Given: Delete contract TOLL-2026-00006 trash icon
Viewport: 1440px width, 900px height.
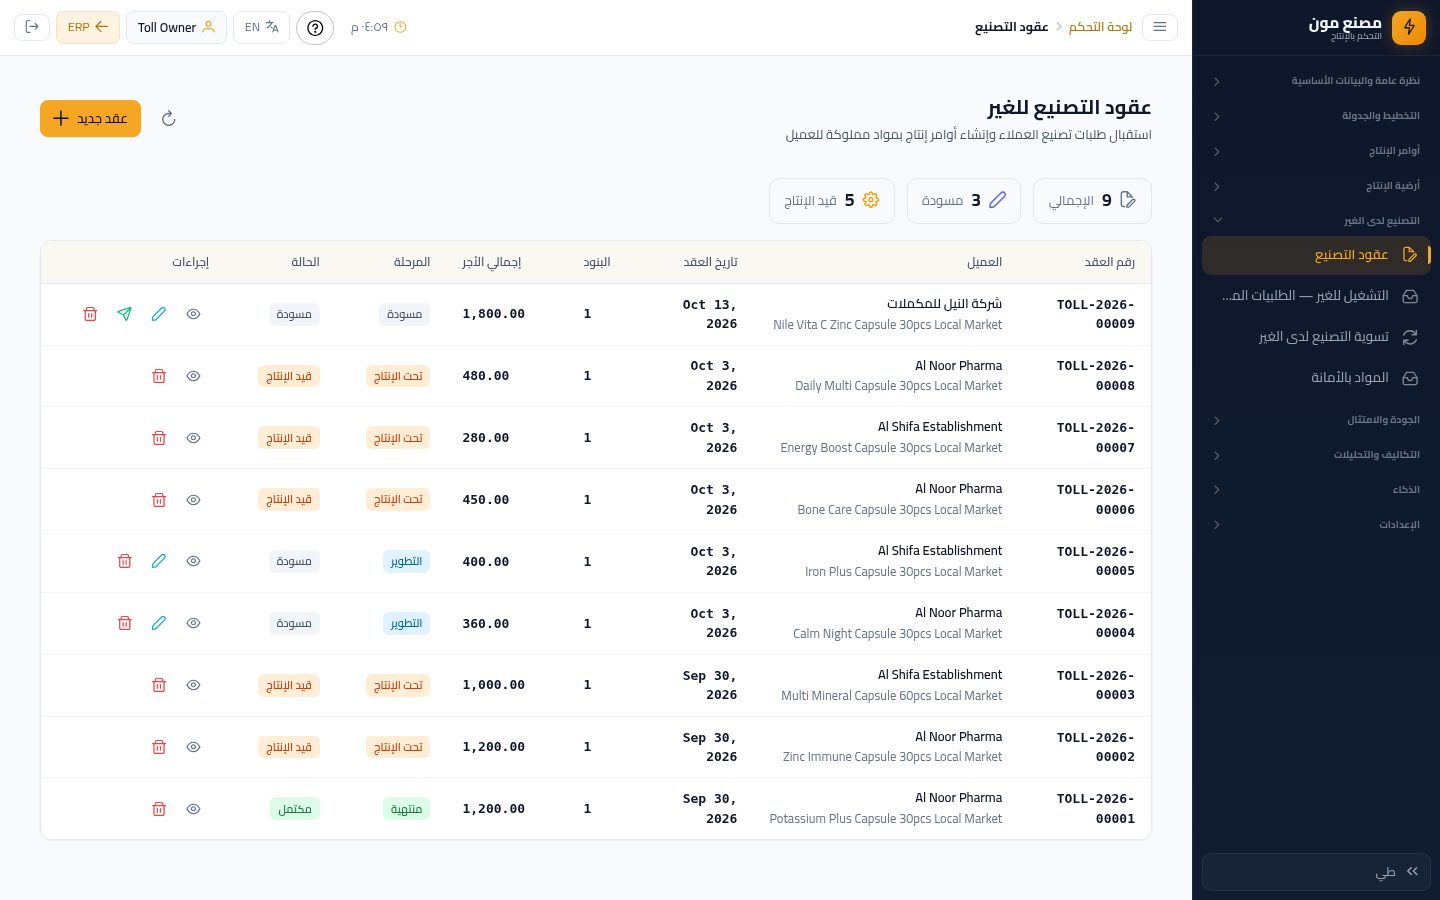Looking at the screenshot, I should coord(159,500).
